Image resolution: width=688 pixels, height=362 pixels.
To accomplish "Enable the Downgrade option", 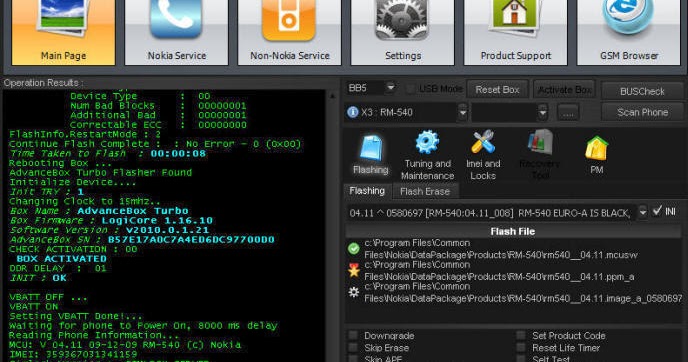I will coord(353,336).
